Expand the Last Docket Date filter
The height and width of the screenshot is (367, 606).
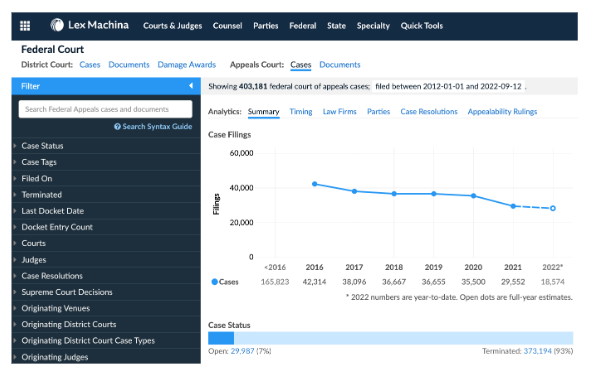tap(106, 211)
